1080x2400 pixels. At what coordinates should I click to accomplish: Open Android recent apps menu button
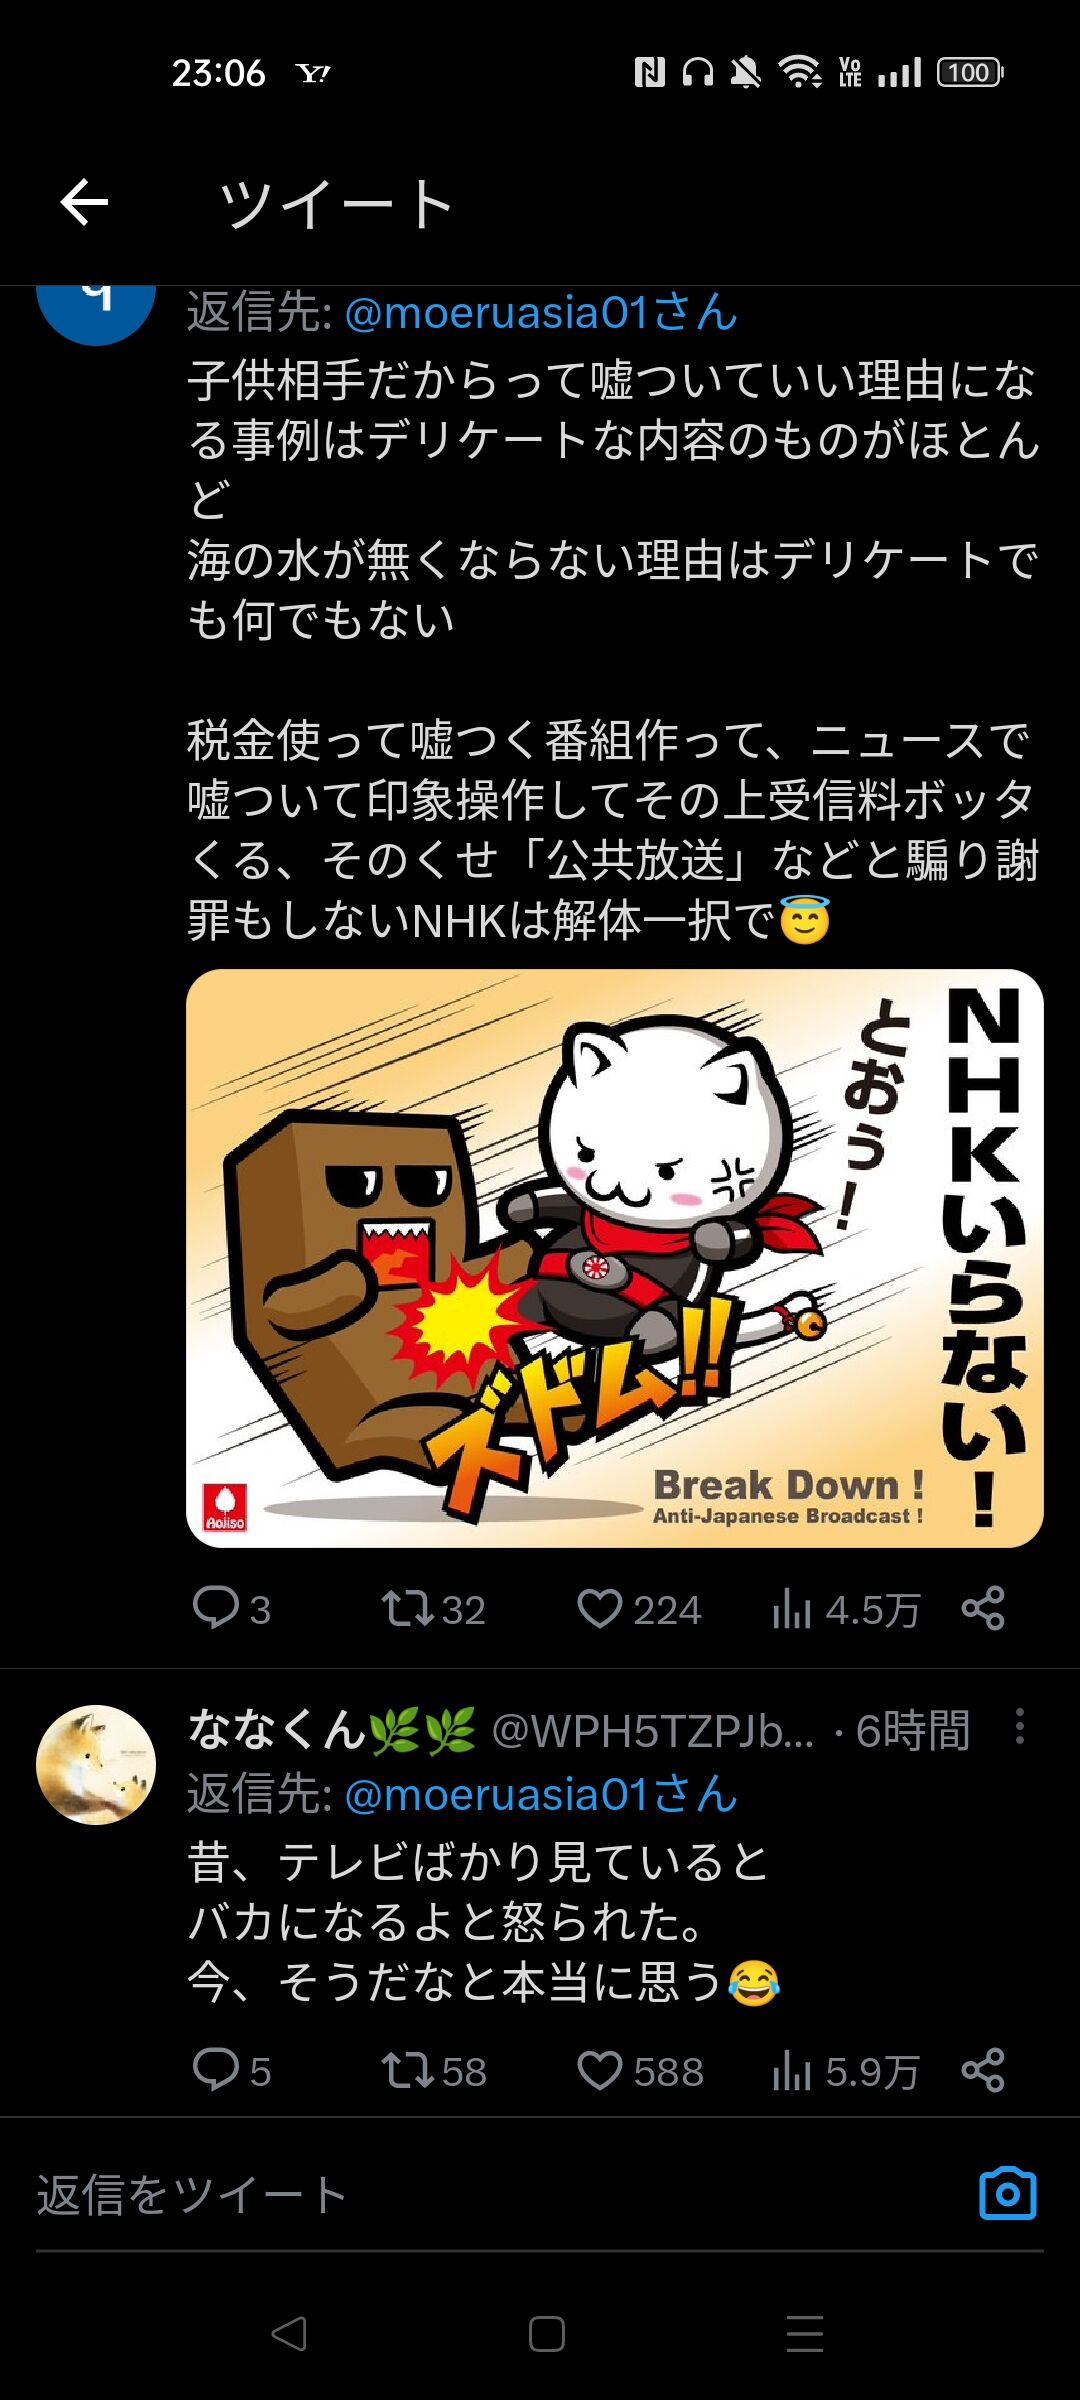pos(804,2334)
